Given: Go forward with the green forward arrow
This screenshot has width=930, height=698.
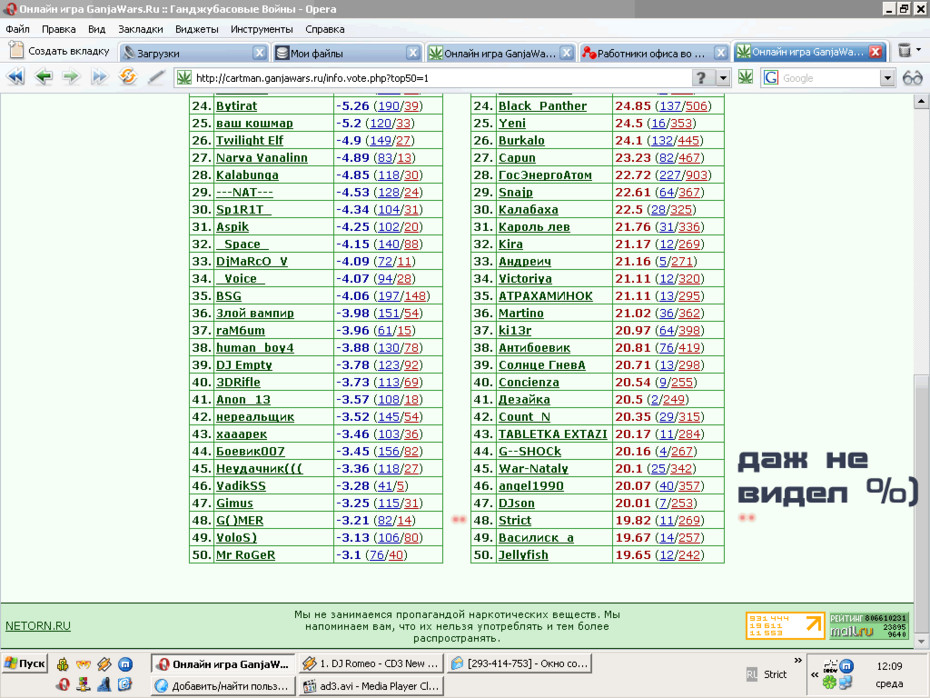Looking at the screenshot, I should [71, 77].
